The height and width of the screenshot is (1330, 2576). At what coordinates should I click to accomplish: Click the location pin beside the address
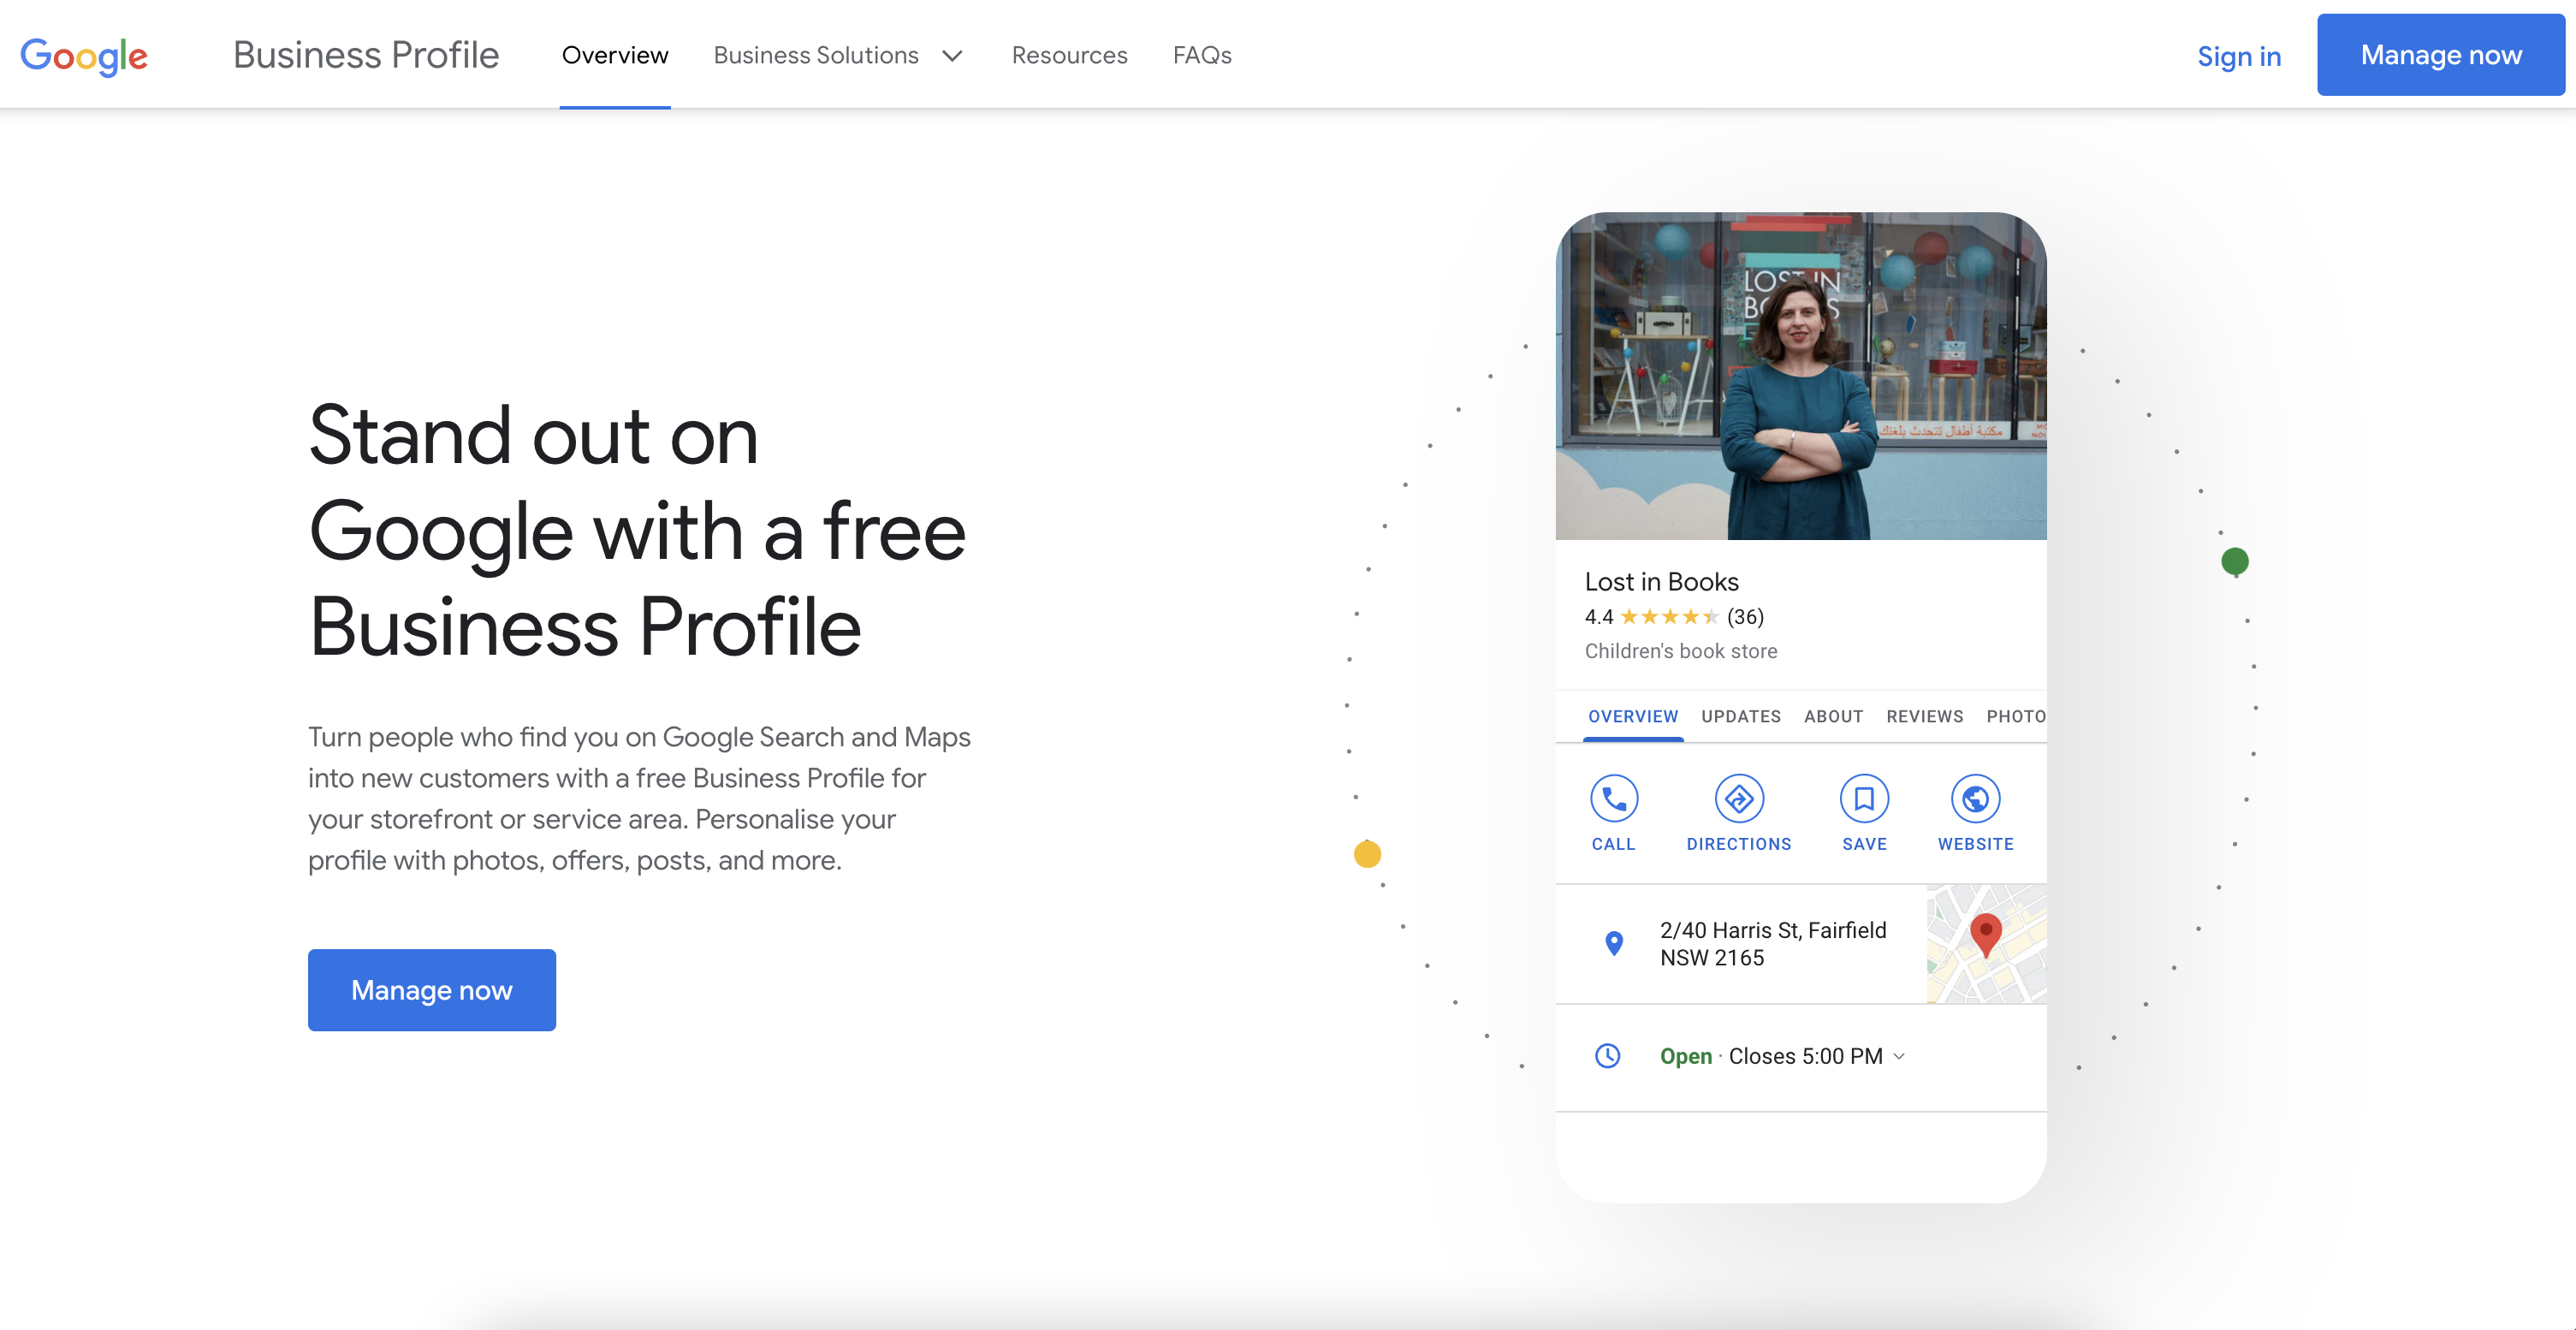pos(1613,943)
